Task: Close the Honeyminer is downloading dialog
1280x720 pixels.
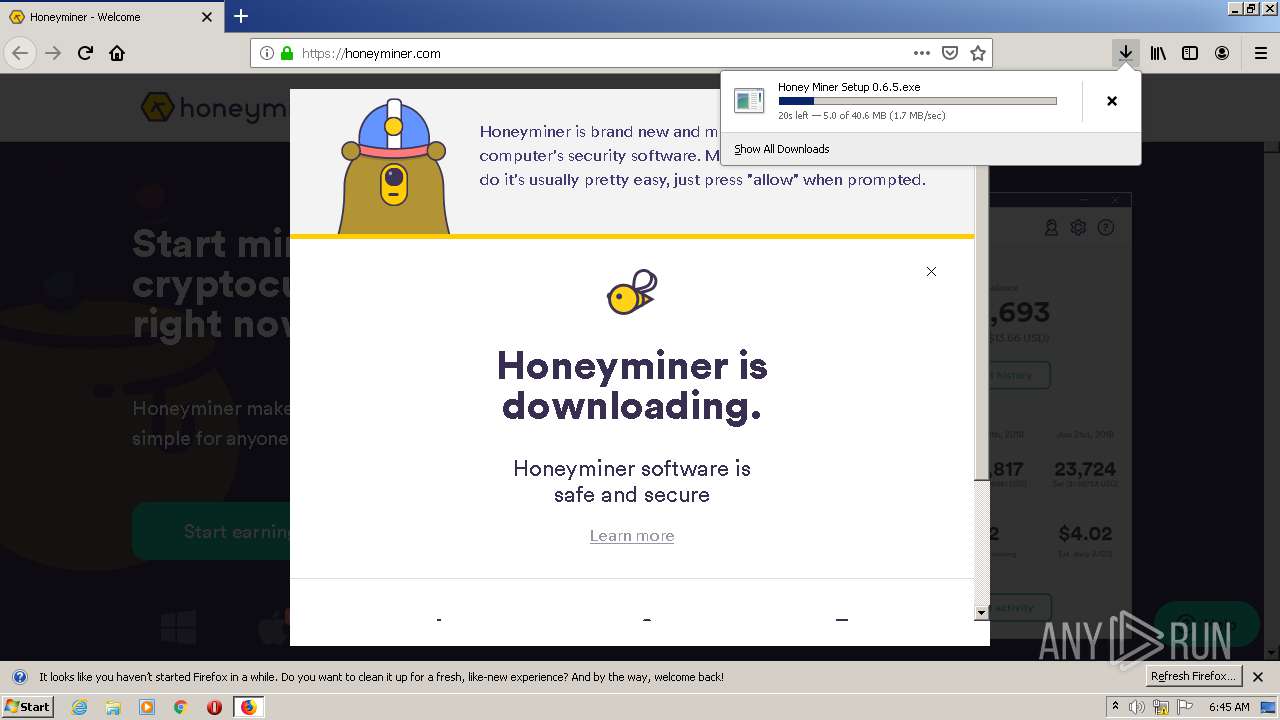Action: point(931,271)
